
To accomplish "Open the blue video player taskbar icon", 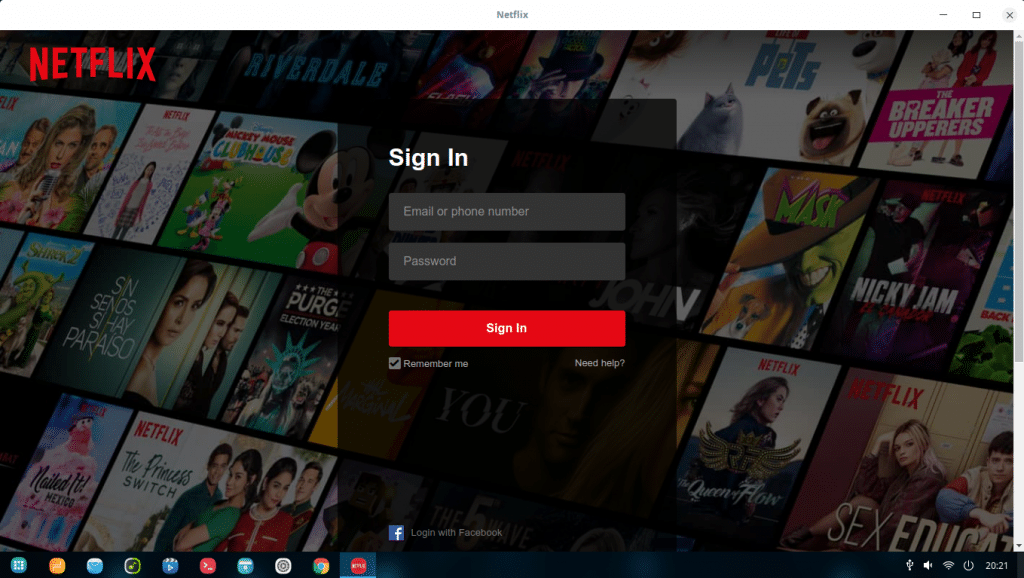I will [x=170, y=566].
